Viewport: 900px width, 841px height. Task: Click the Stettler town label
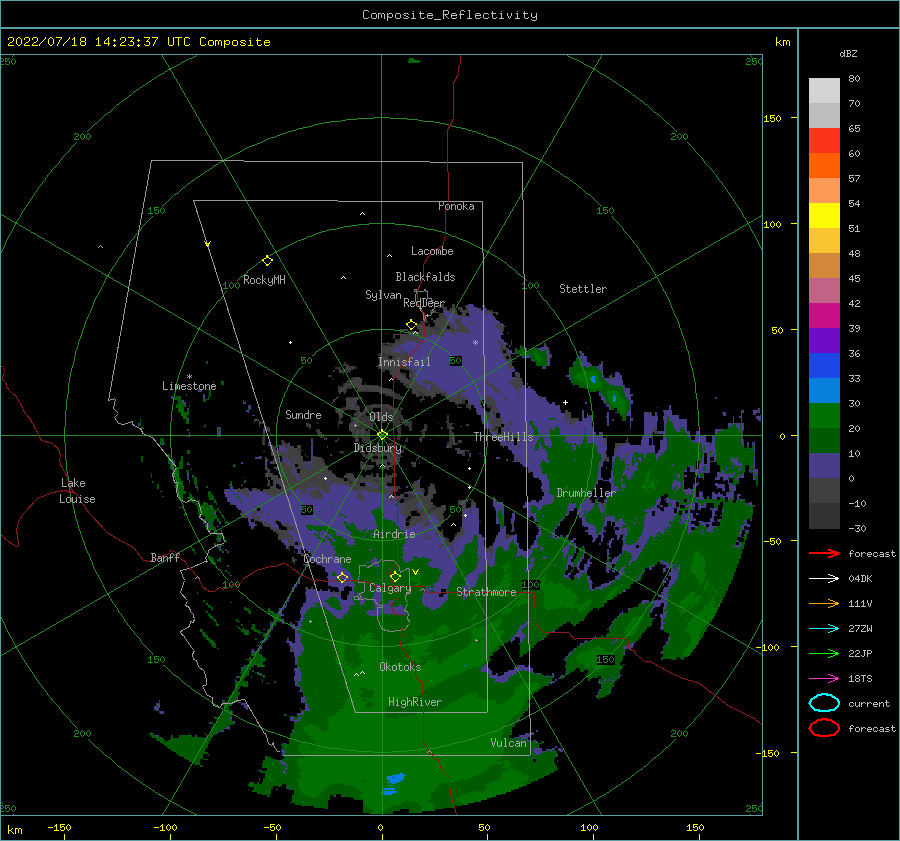click(583, 289)
